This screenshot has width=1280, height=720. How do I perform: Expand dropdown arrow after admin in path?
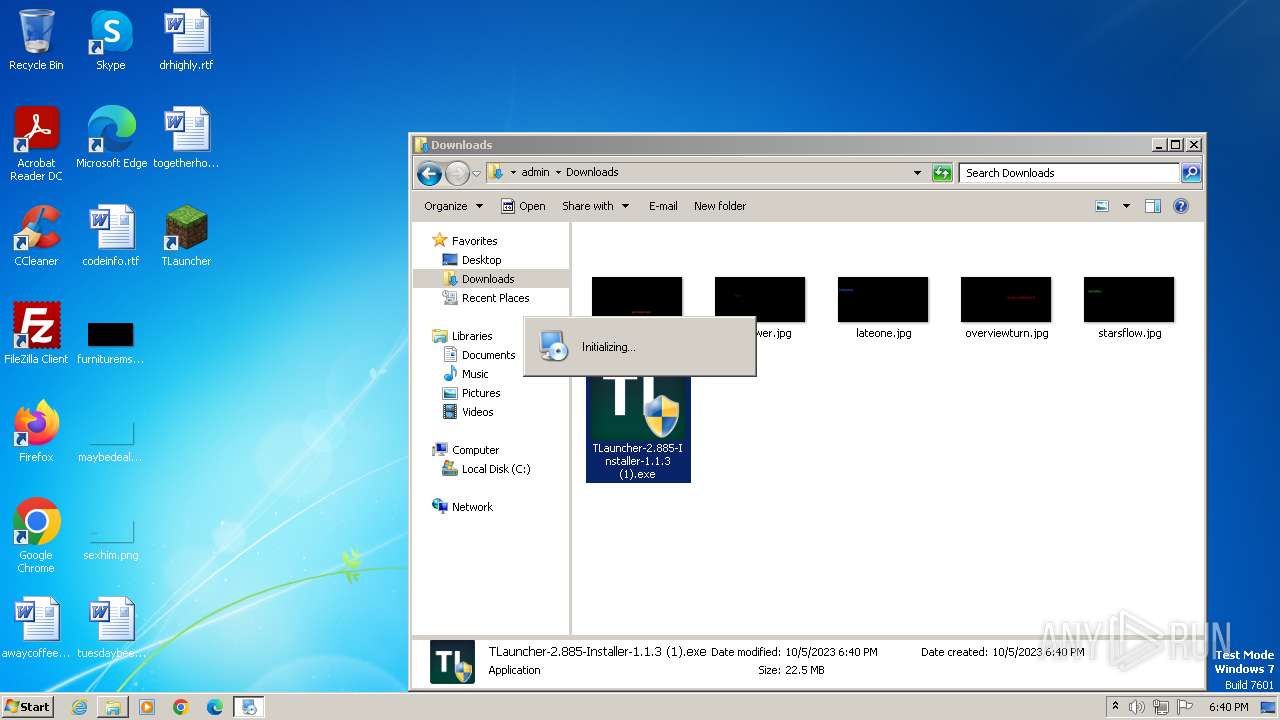click(558, 173)
